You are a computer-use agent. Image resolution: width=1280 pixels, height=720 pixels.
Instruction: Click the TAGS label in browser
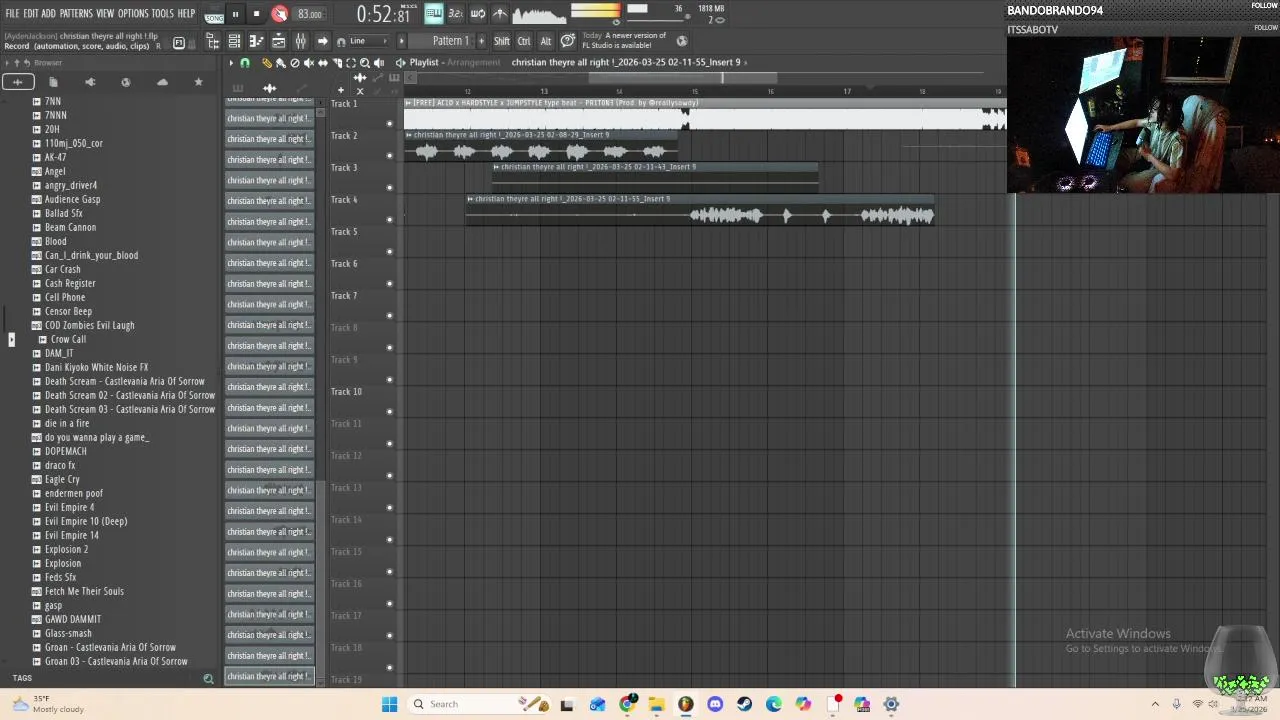point(22,679)
